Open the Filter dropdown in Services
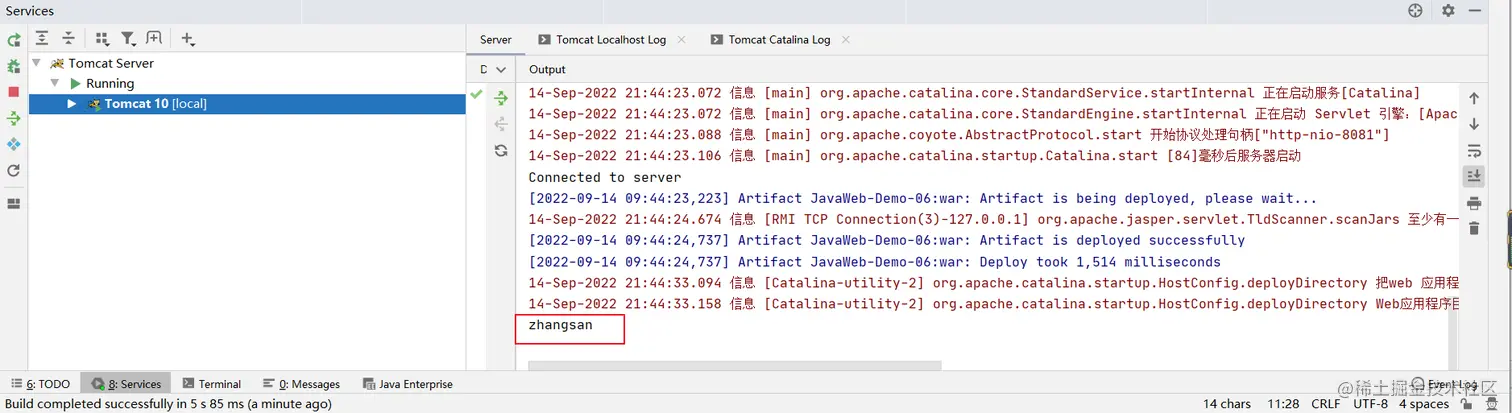 coord(129,39)
